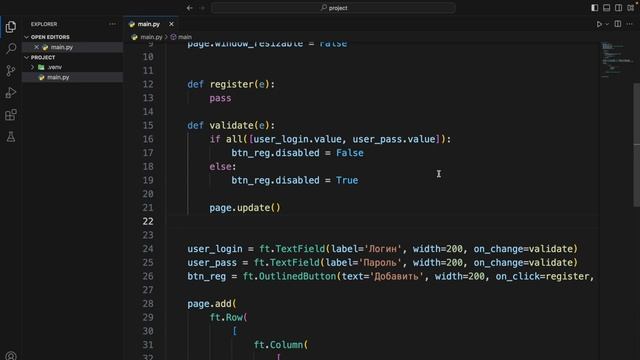Go back using the navigation arrow
This screenshot has width=640, height=360.
(189, 8)
